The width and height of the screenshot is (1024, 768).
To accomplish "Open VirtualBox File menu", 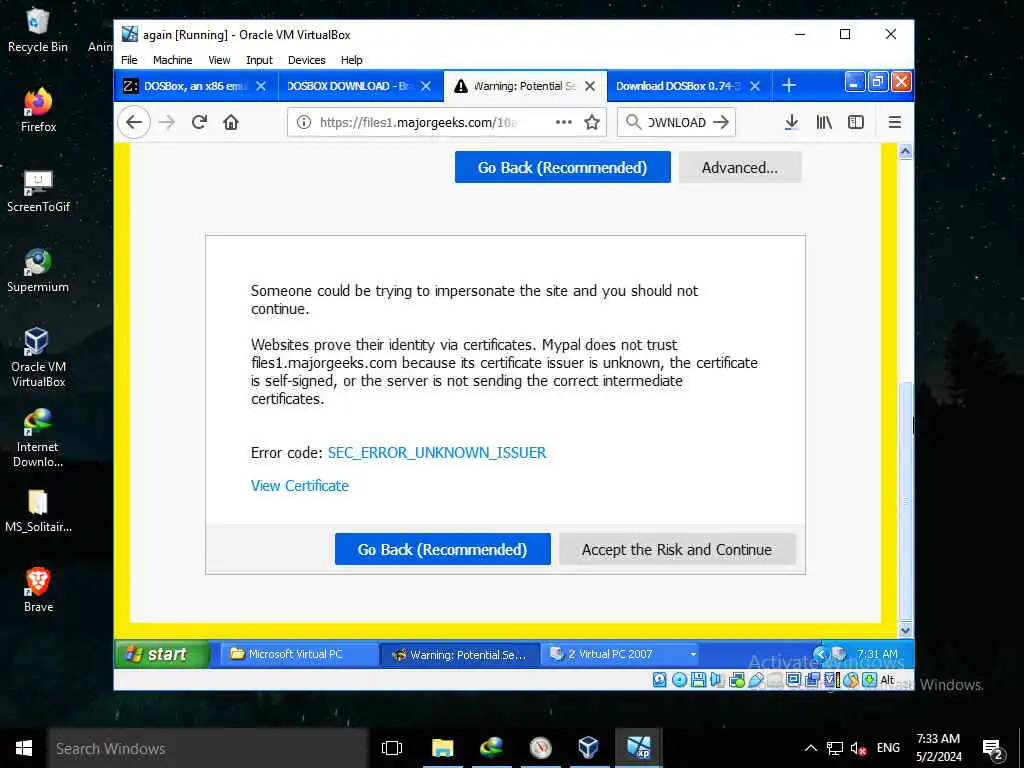I will coord(129,60).
